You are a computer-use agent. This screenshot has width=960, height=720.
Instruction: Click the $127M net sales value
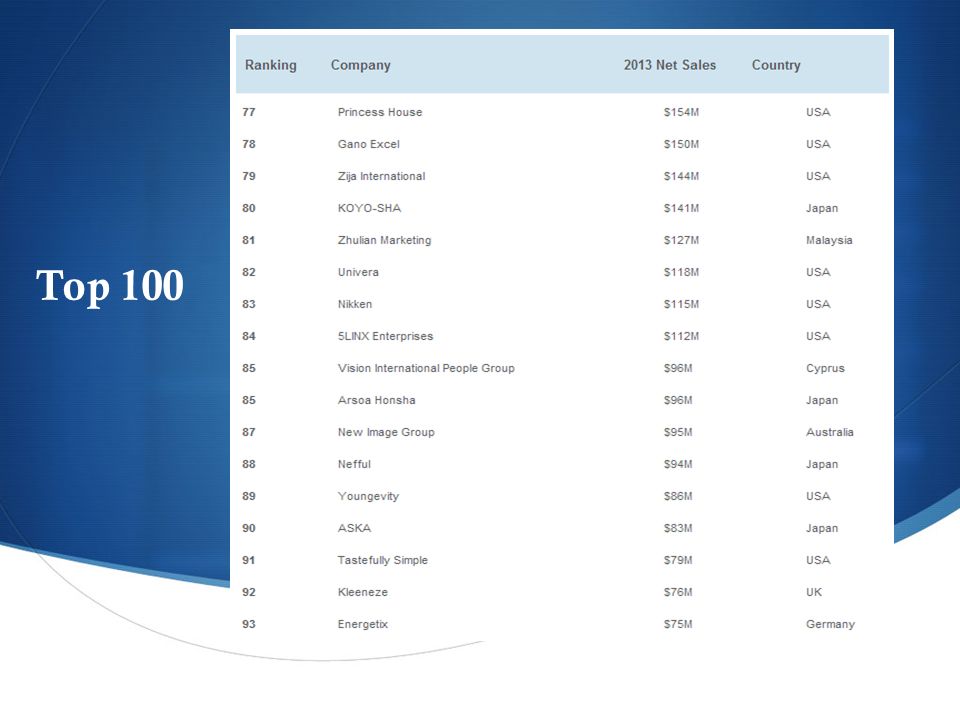681,240
